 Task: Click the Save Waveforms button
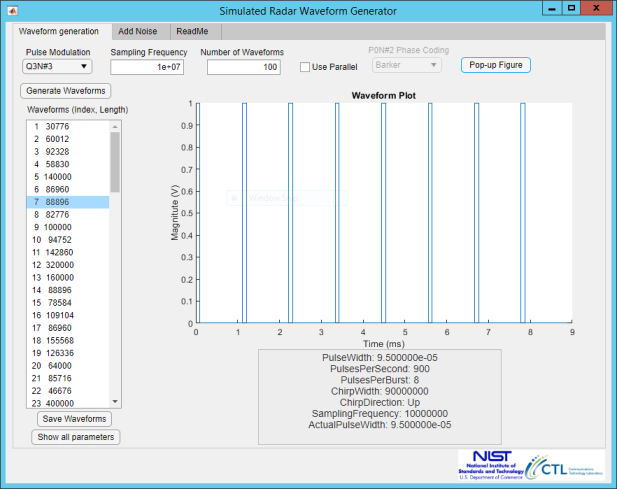[x=74, y=419]
